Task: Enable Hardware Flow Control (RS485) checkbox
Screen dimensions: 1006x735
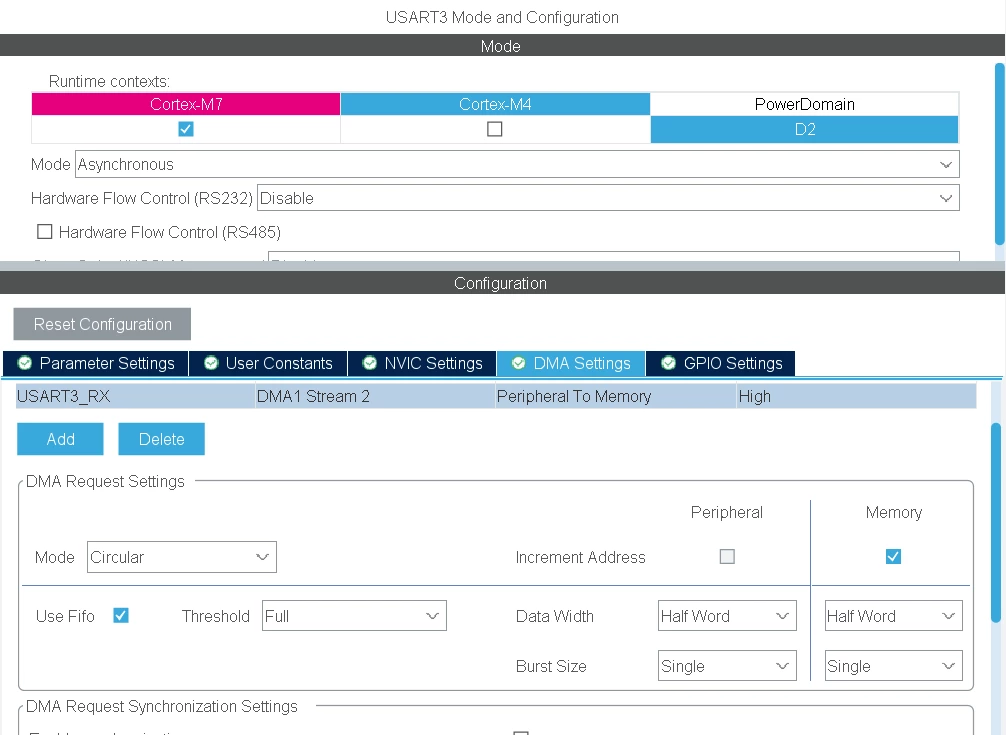Action: click(44, 232)
